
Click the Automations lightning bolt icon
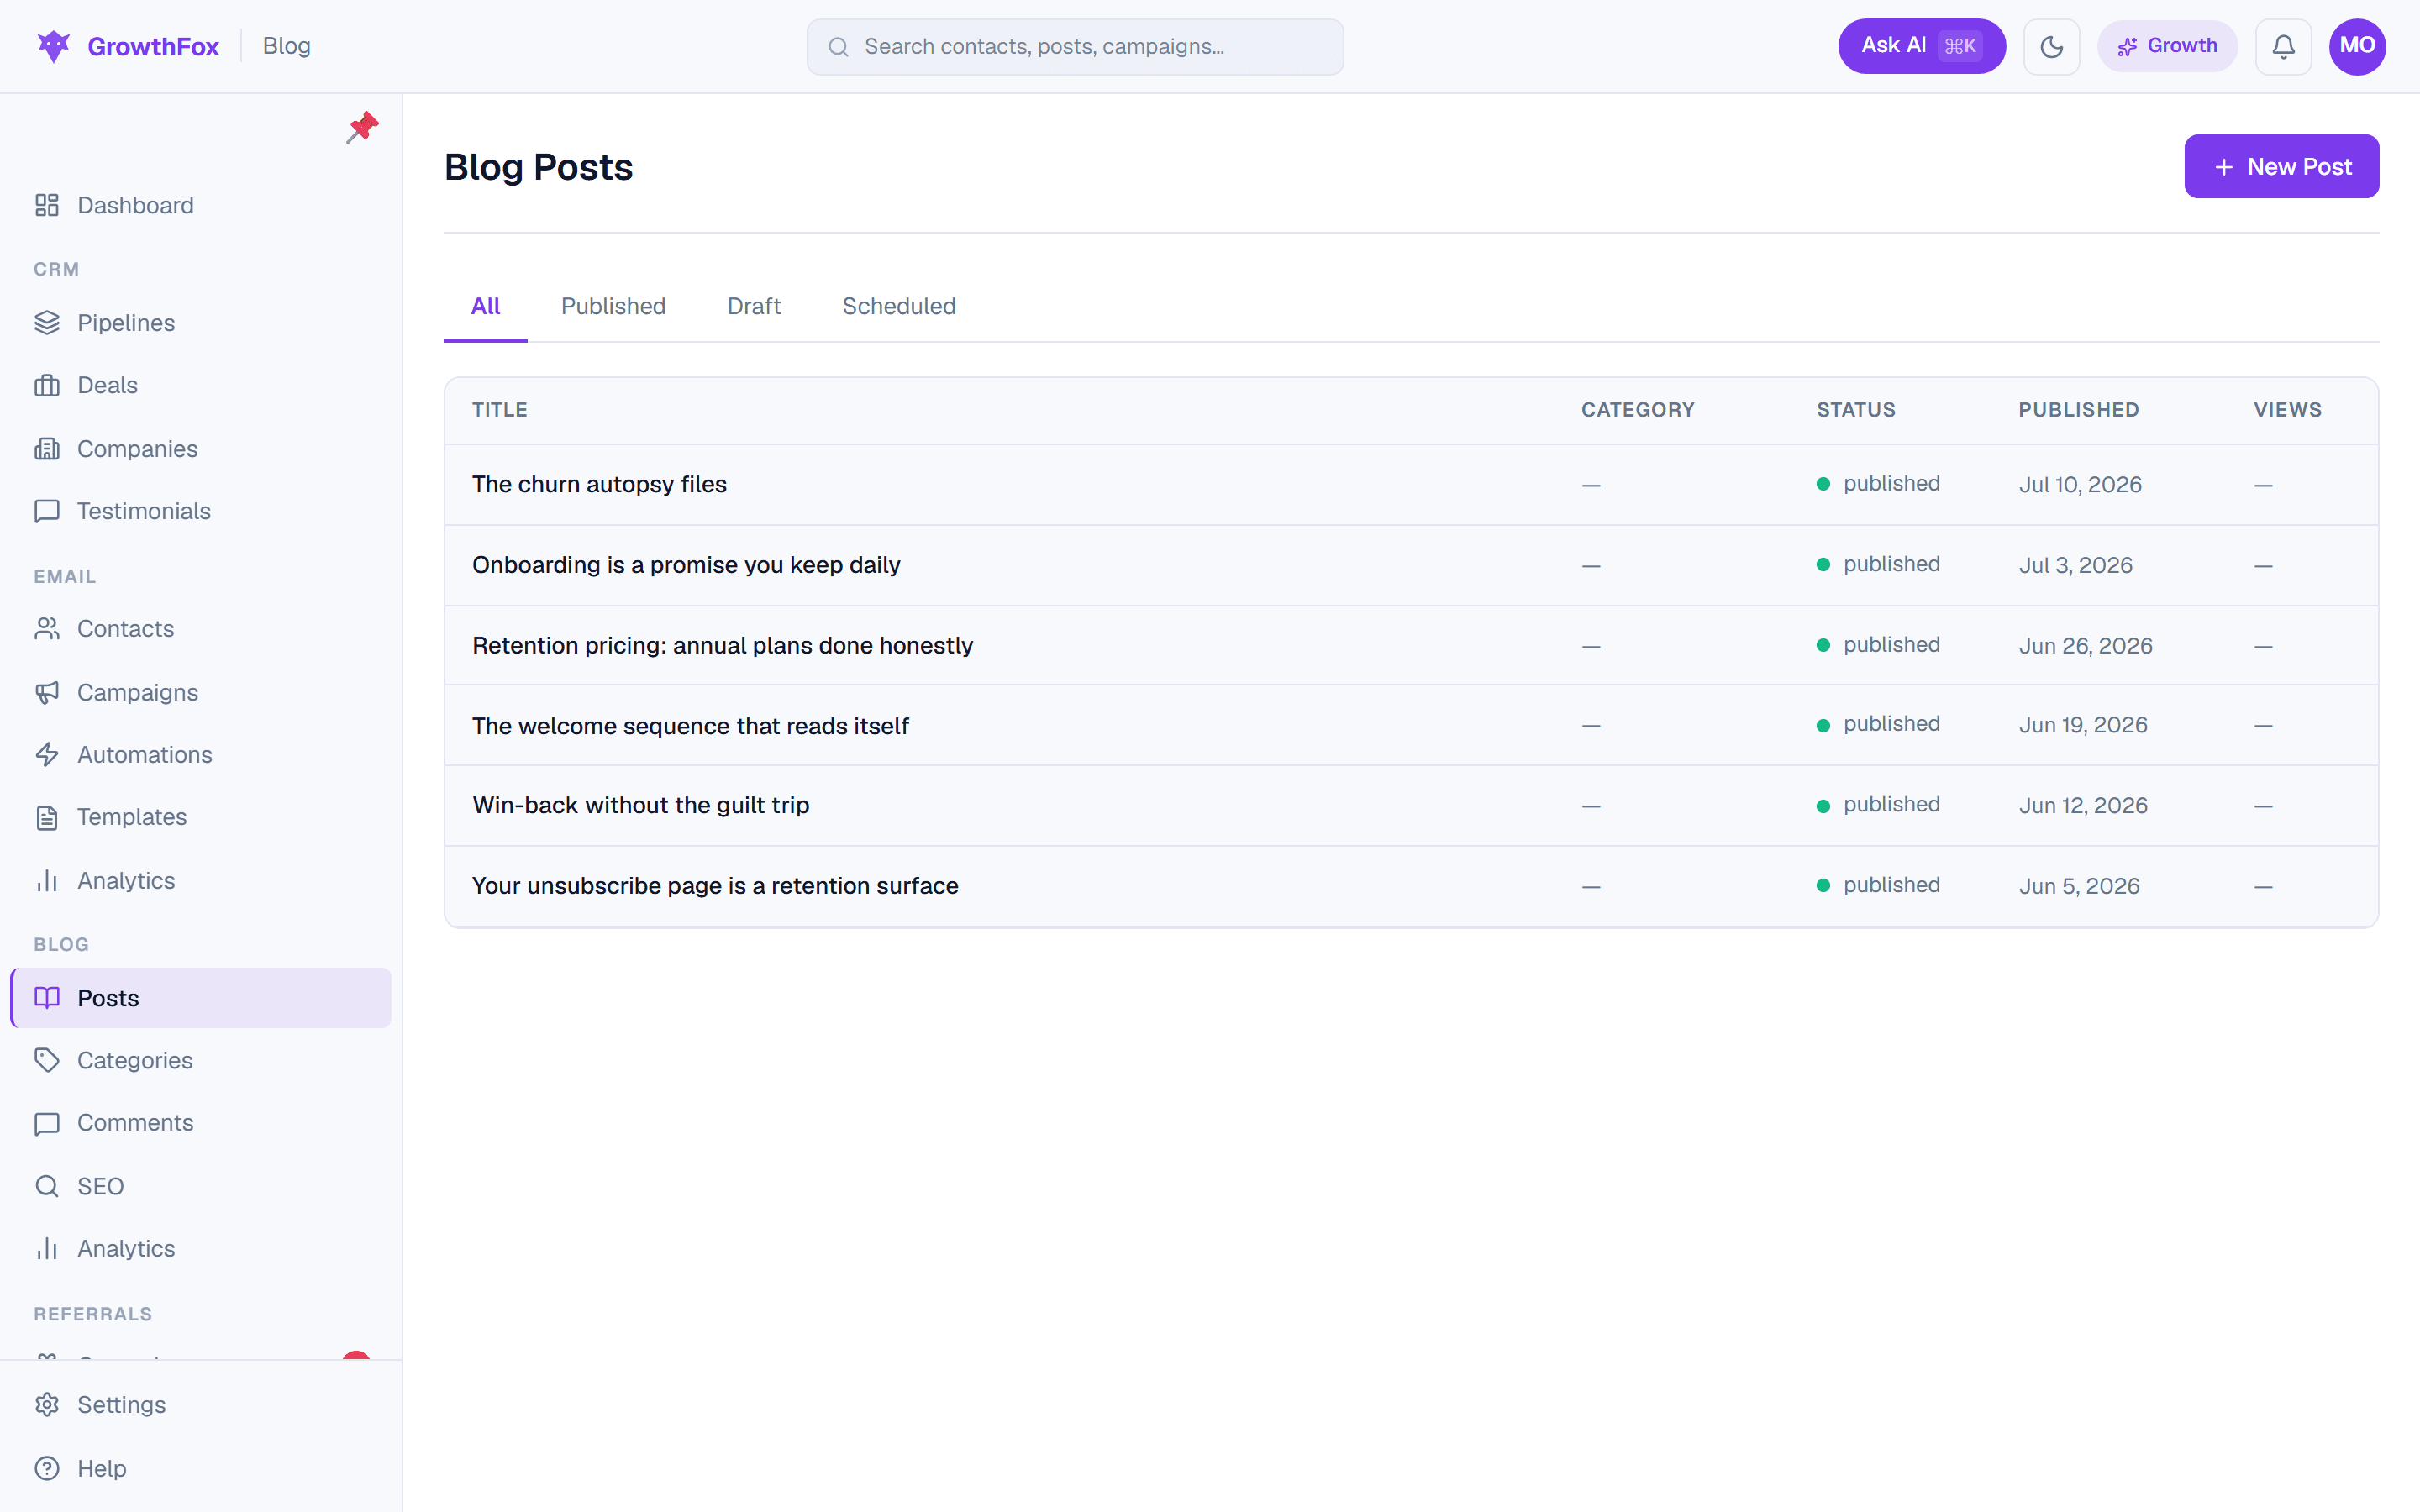[x=47, y=755]
